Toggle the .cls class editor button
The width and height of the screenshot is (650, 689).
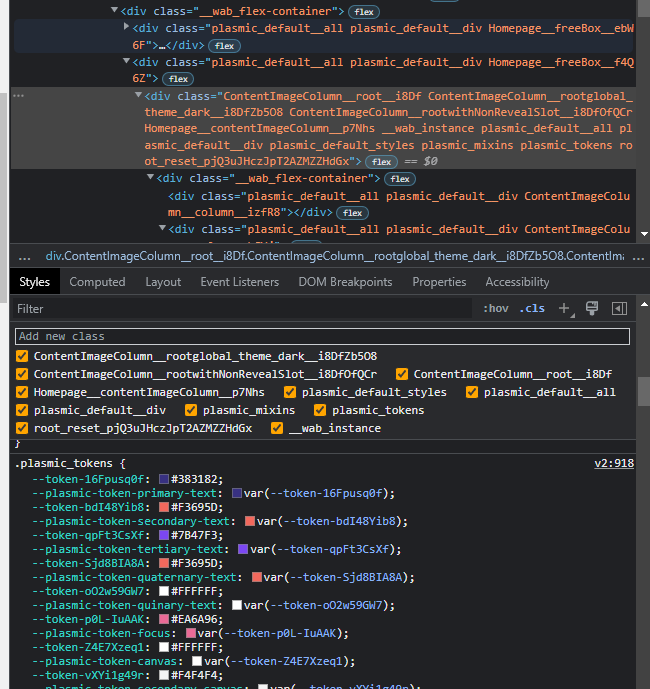[x=532, y=309]
